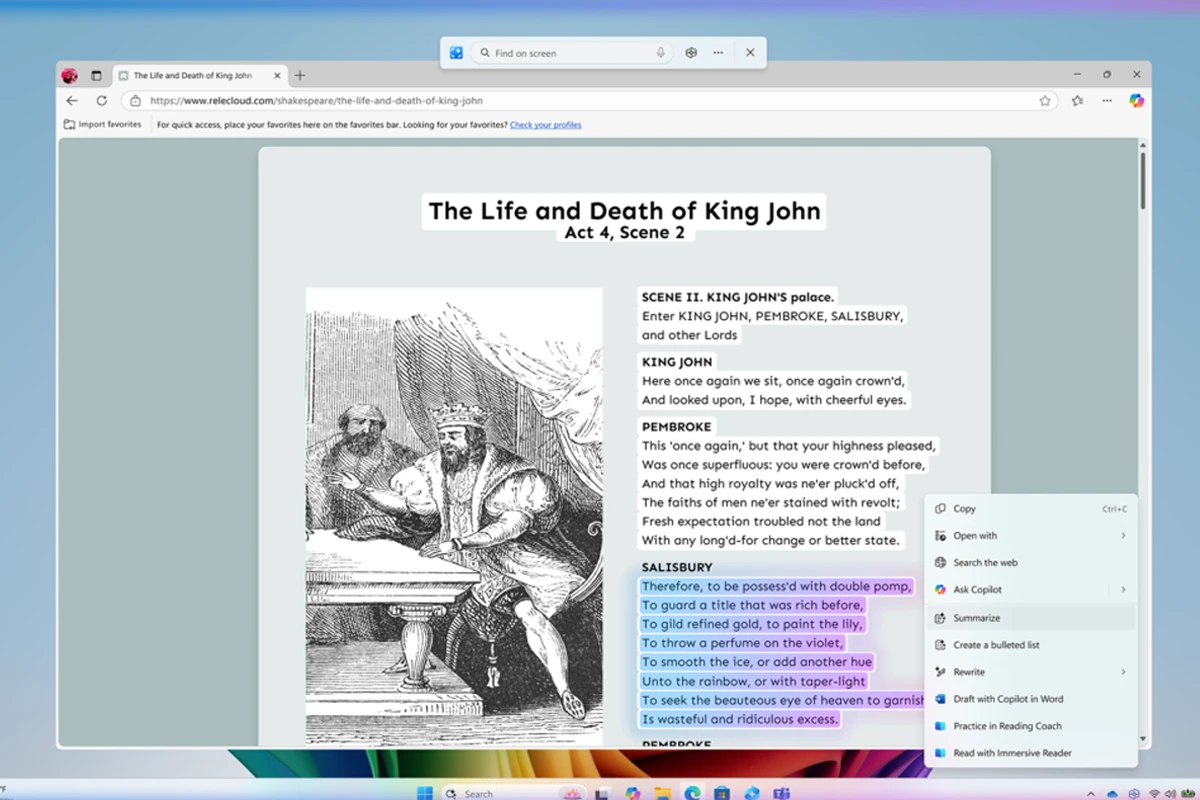Open Microsoft Store from the taskbar
The image size is (1200, 800).
(x=722, y=793)
